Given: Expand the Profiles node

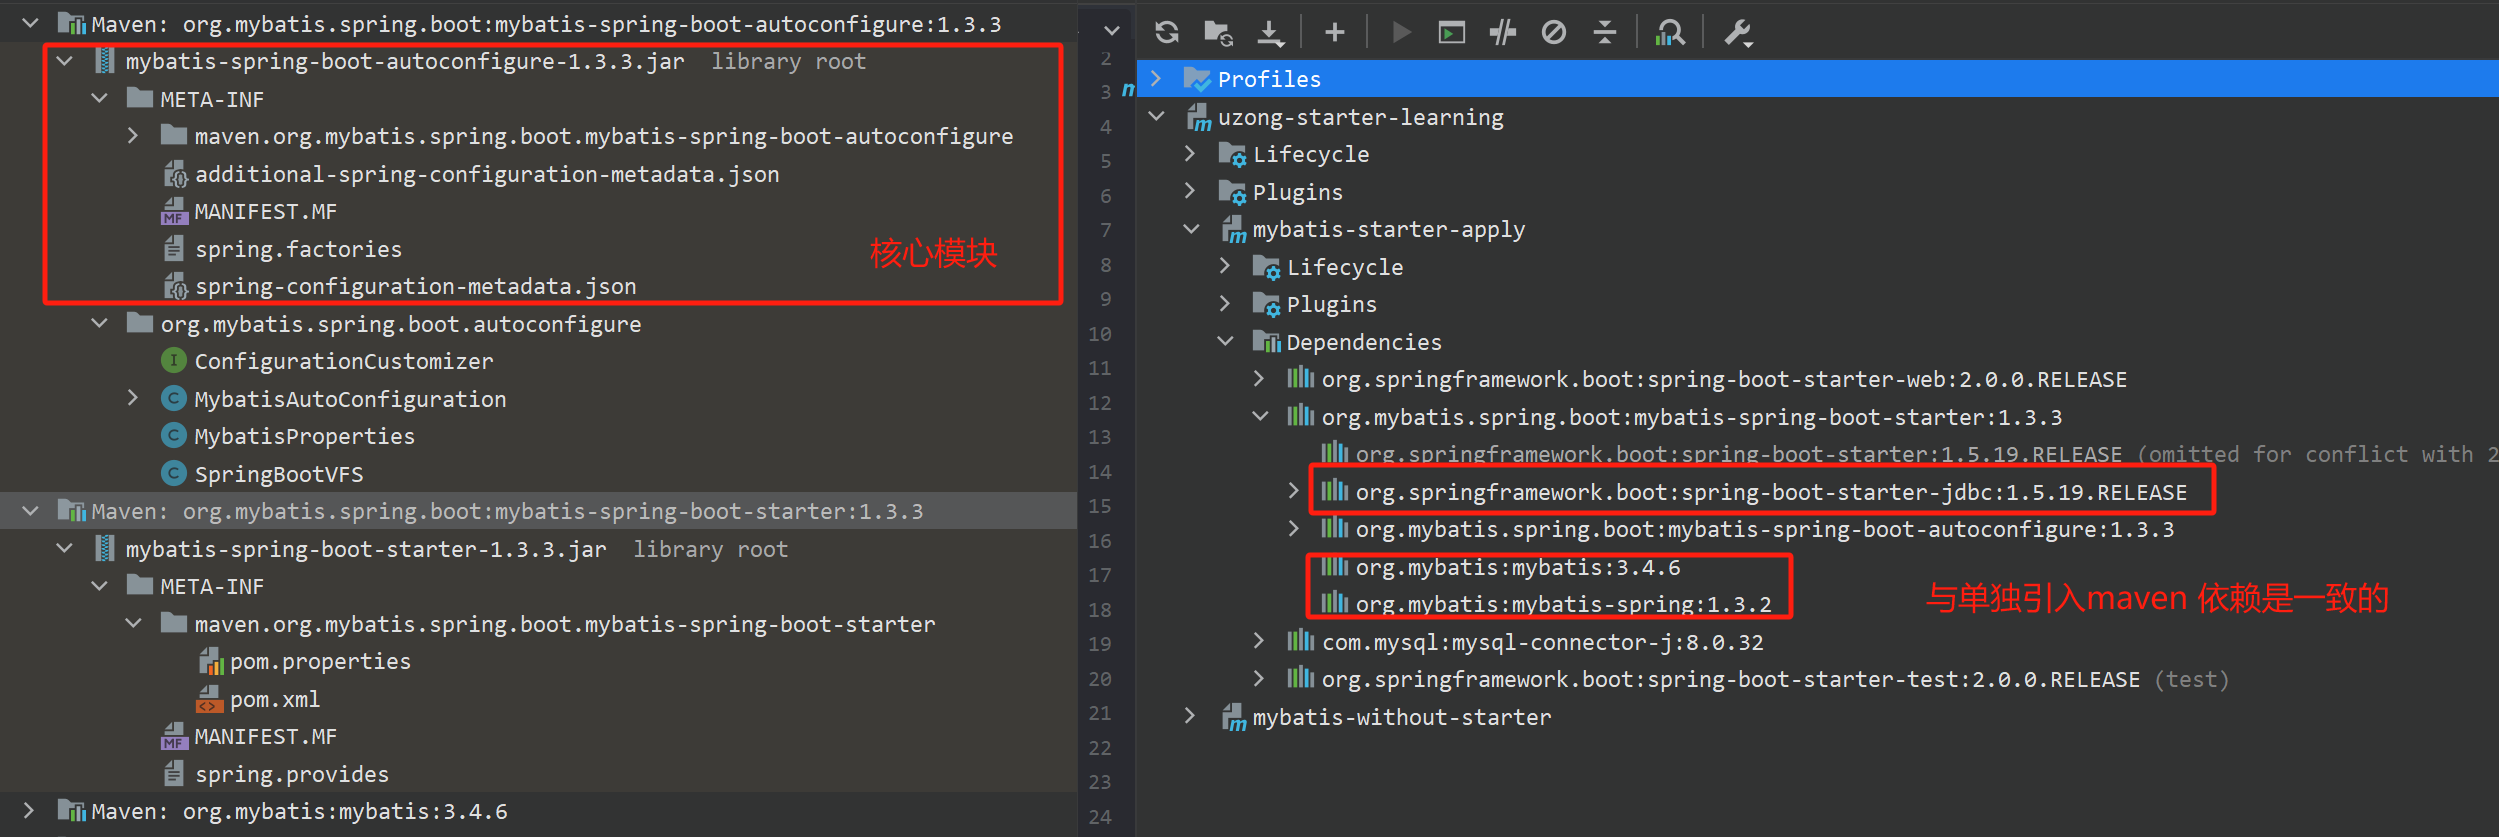Looking at the screenshot, I should (1157, 78).
